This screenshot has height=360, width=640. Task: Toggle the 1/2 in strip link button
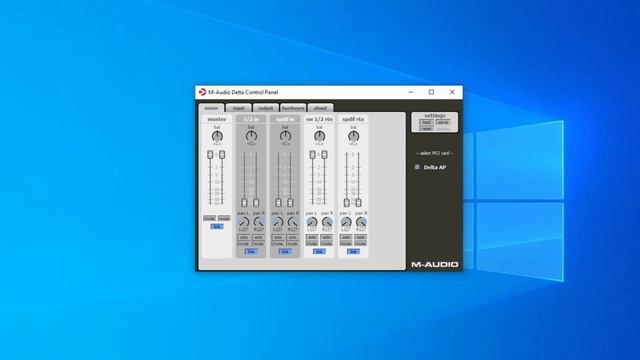click(251, 251)
